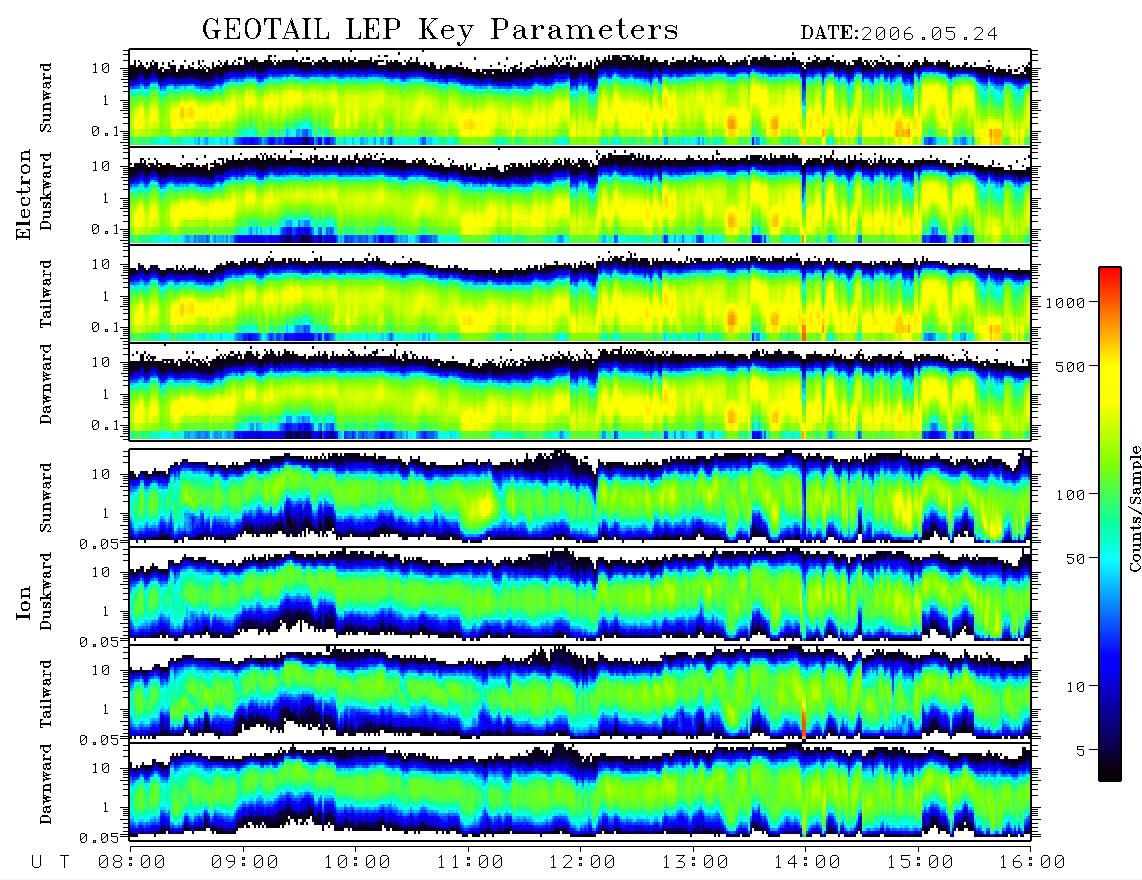Select the Ion Duskward spectrogram panel
This screenshot has width=1142, height=880.
point(580,594)
